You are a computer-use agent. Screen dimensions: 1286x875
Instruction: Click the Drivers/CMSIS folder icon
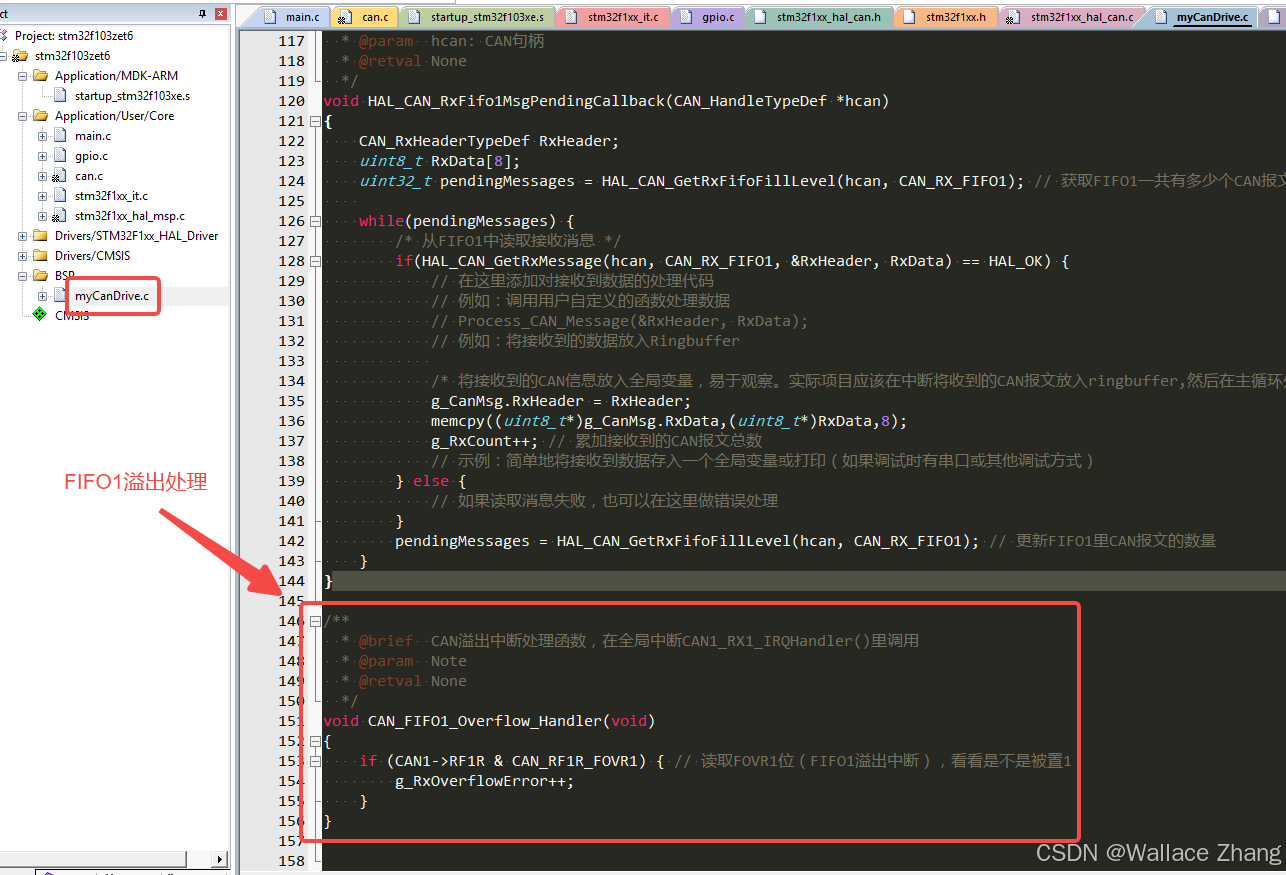pyautogui.click(x=40, y=256)
